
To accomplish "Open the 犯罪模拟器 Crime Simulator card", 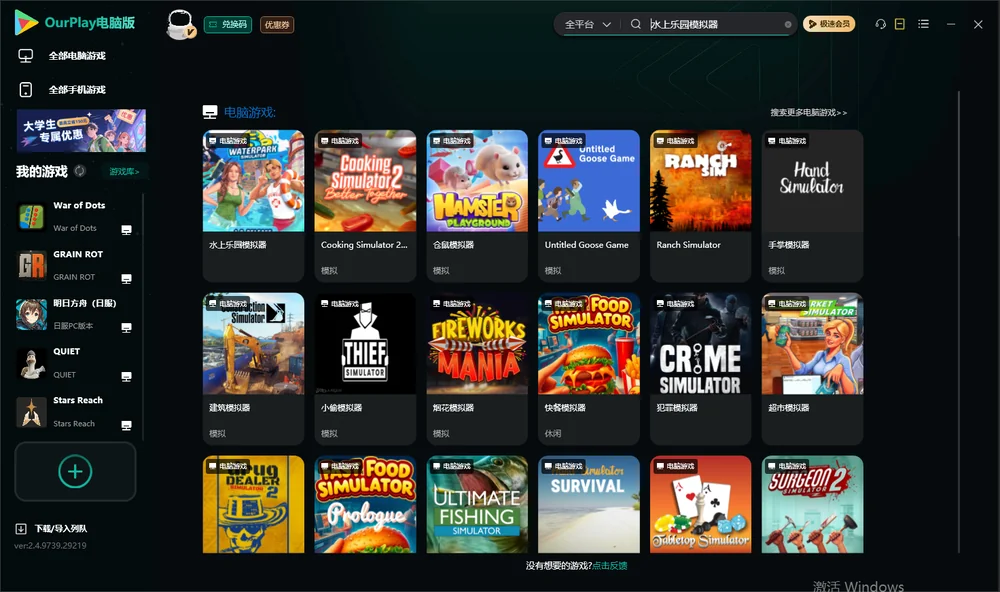I will pos(700,369).
